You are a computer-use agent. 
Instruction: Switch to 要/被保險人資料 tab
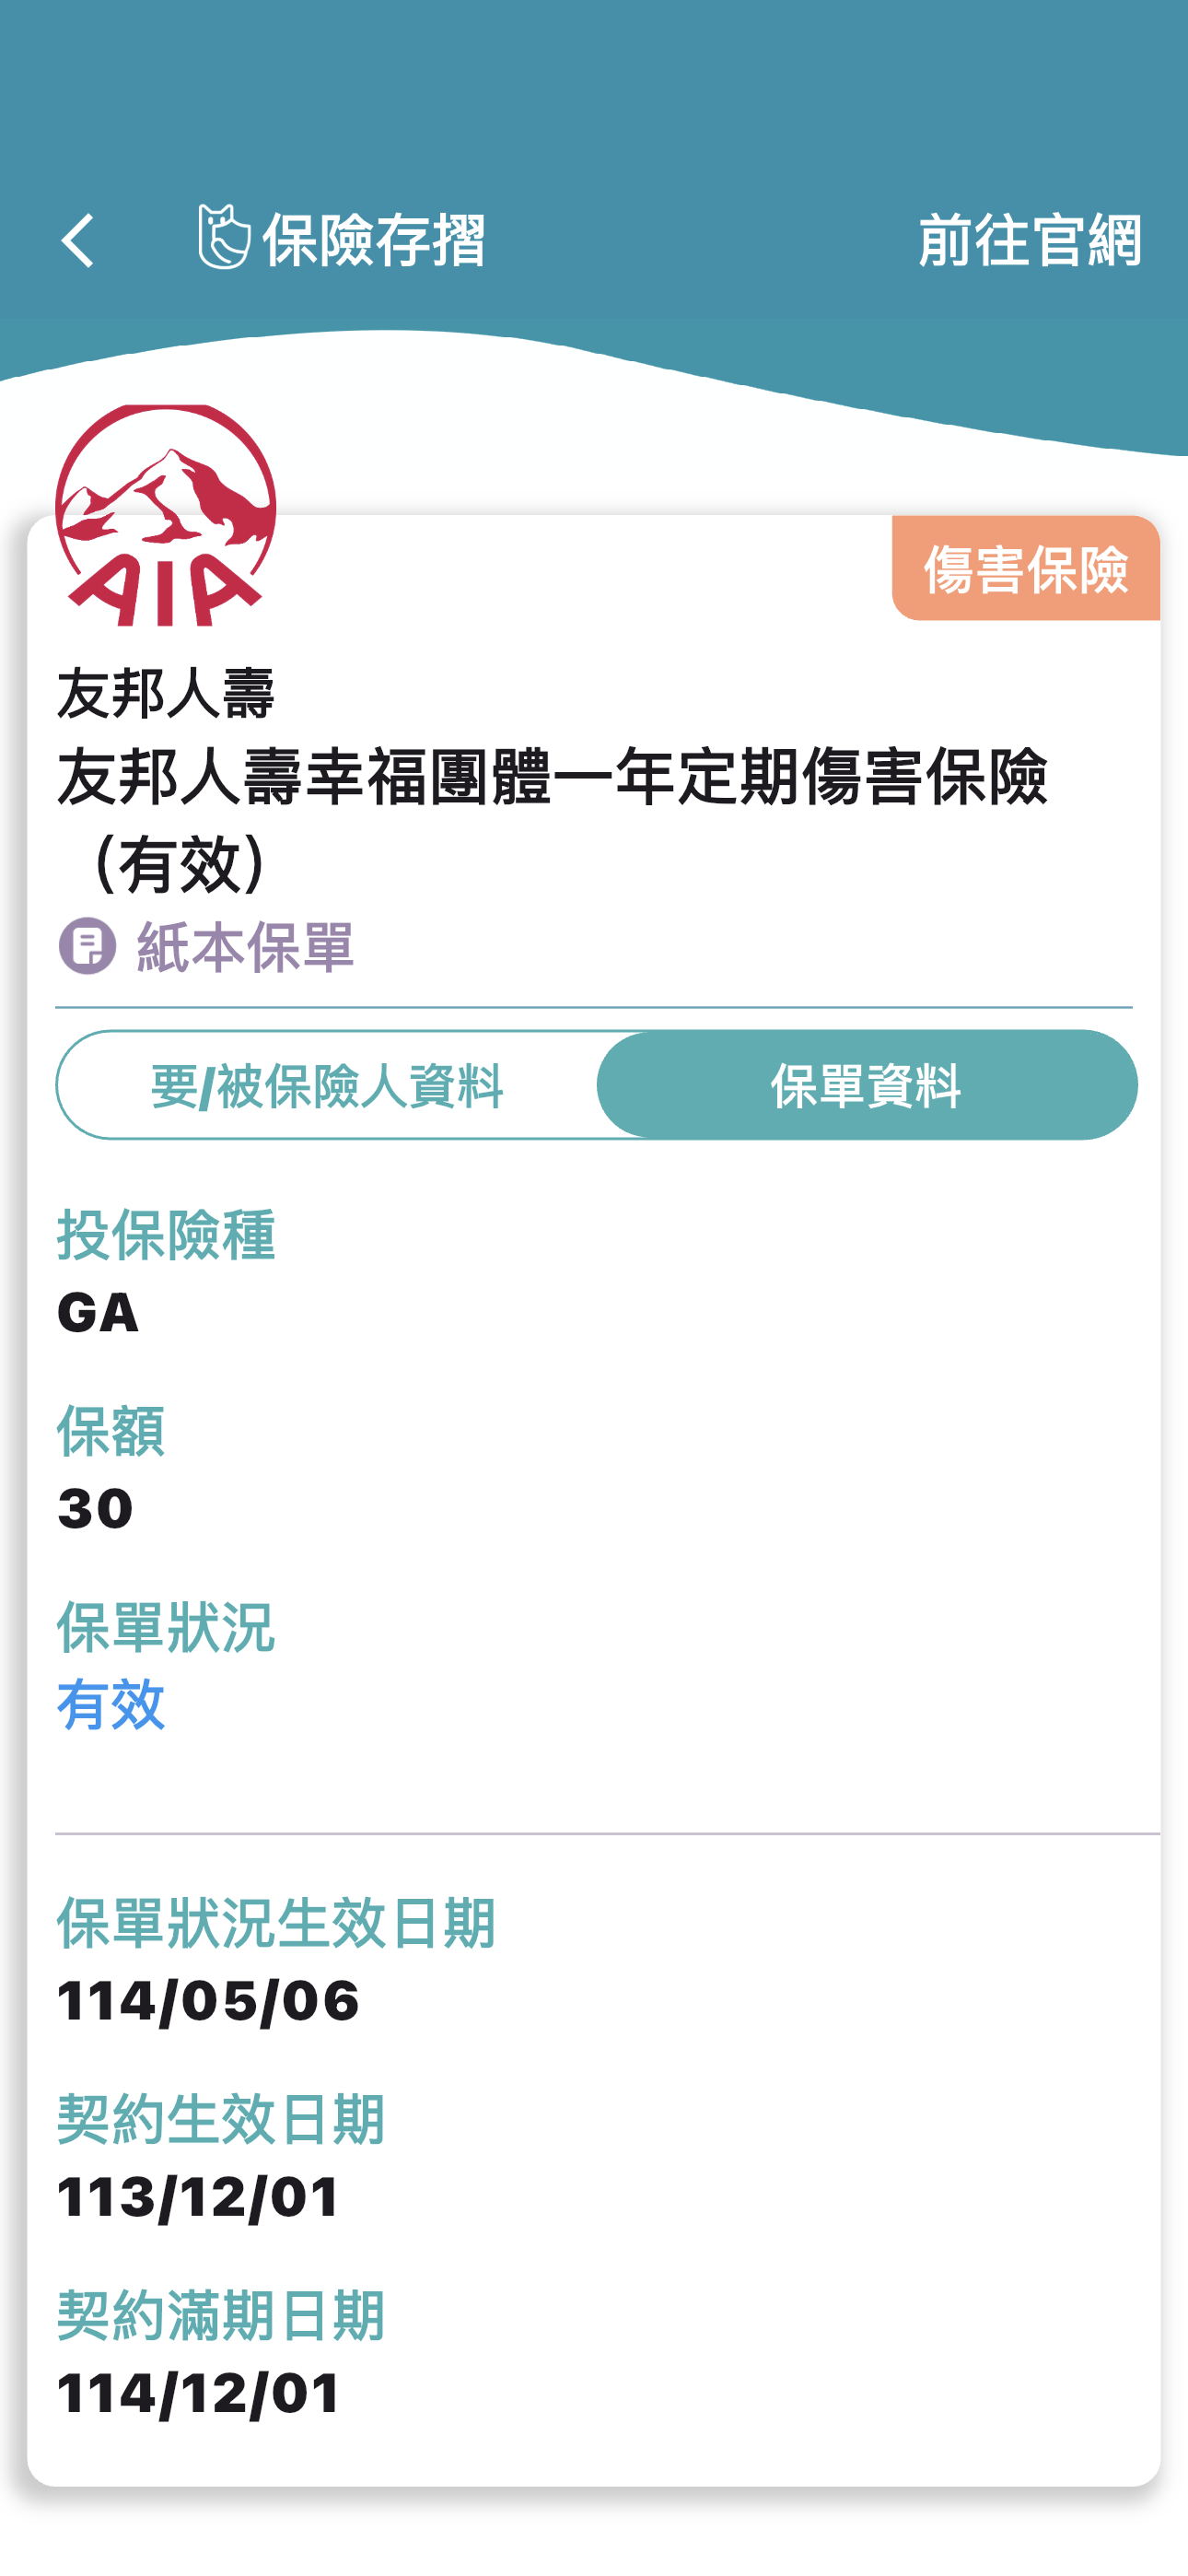[x=327, y=1086]
